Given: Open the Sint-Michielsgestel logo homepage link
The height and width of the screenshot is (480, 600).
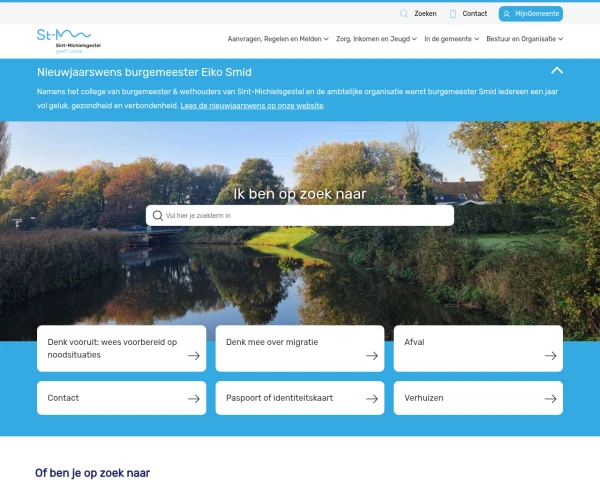Looking at the screenshot, I should pos(69,41).
